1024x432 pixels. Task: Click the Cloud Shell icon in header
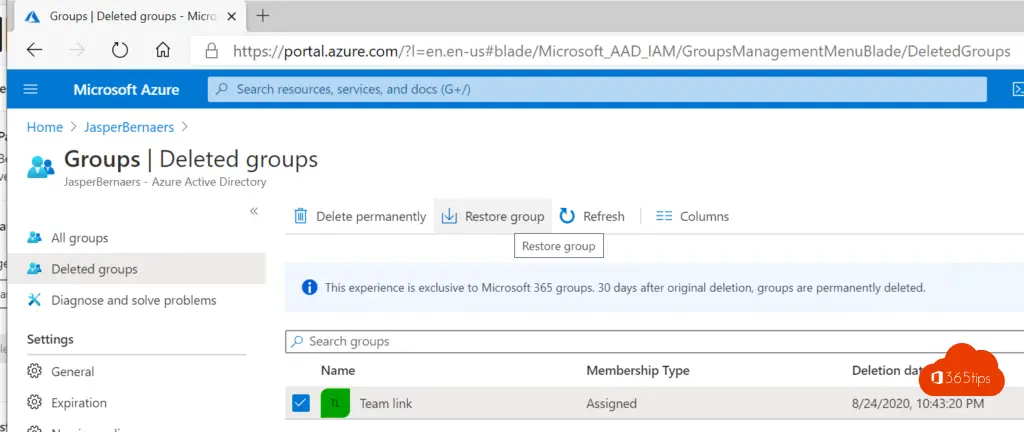[x=1017, y=90]
